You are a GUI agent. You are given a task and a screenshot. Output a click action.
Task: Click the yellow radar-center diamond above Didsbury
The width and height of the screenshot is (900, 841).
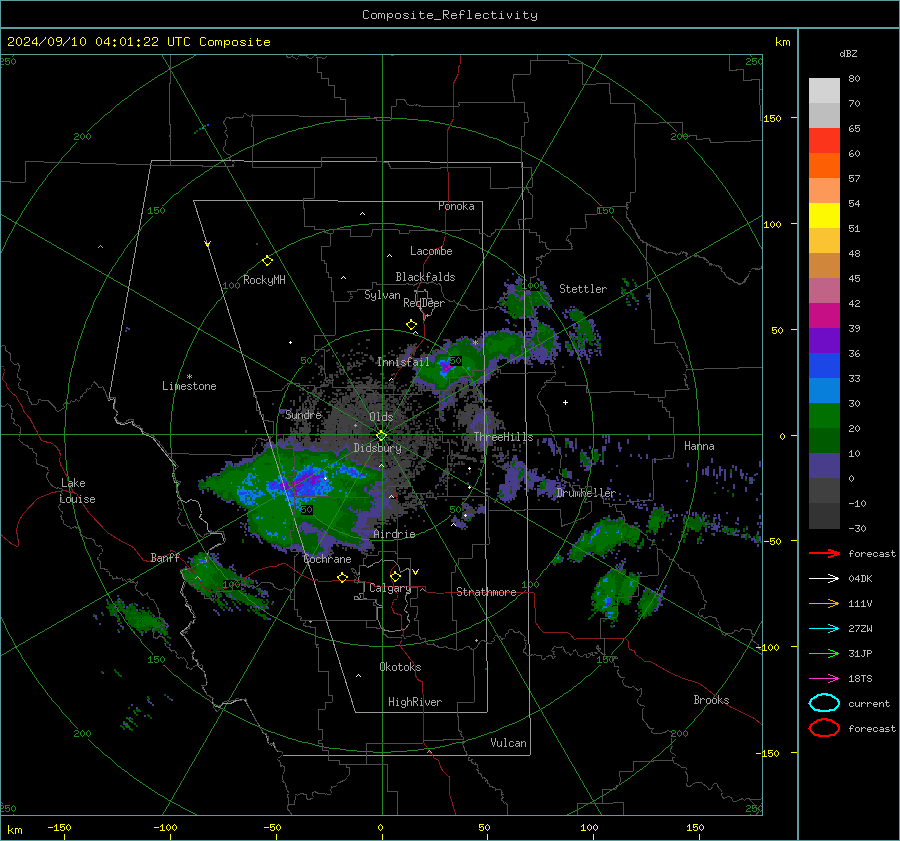click(x=381, y=436)
